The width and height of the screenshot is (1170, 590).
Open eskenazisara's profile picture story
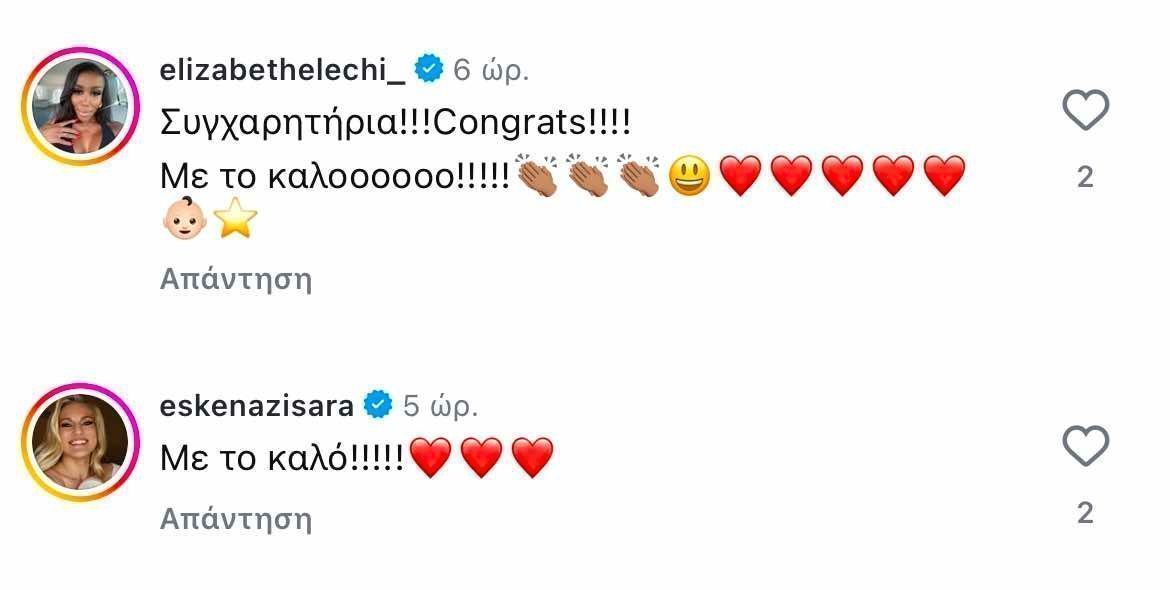pyautogui.click(x=77, y=441)
